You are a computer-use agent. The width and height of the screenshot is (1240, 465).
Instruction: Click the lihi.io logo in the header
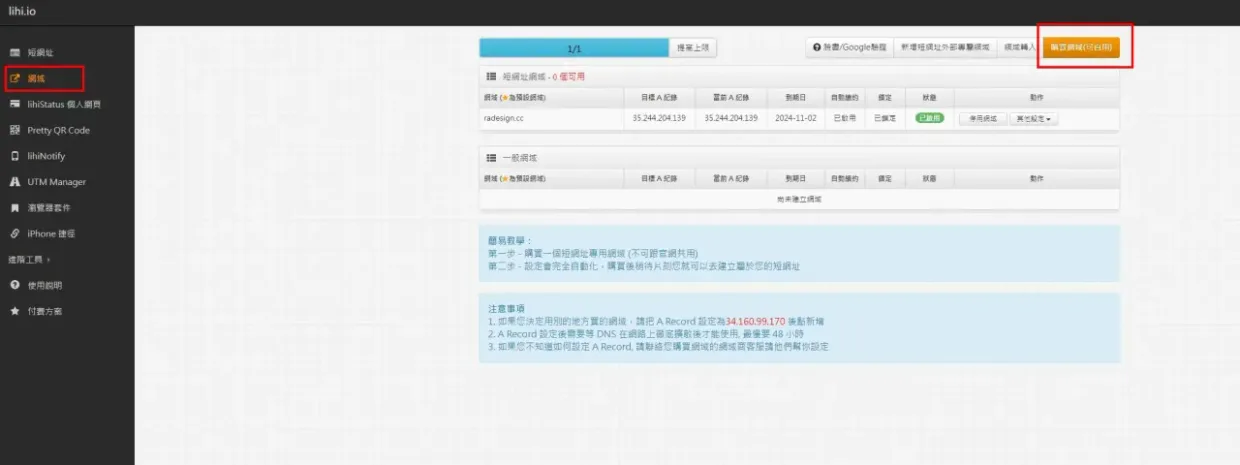(22, 11)
